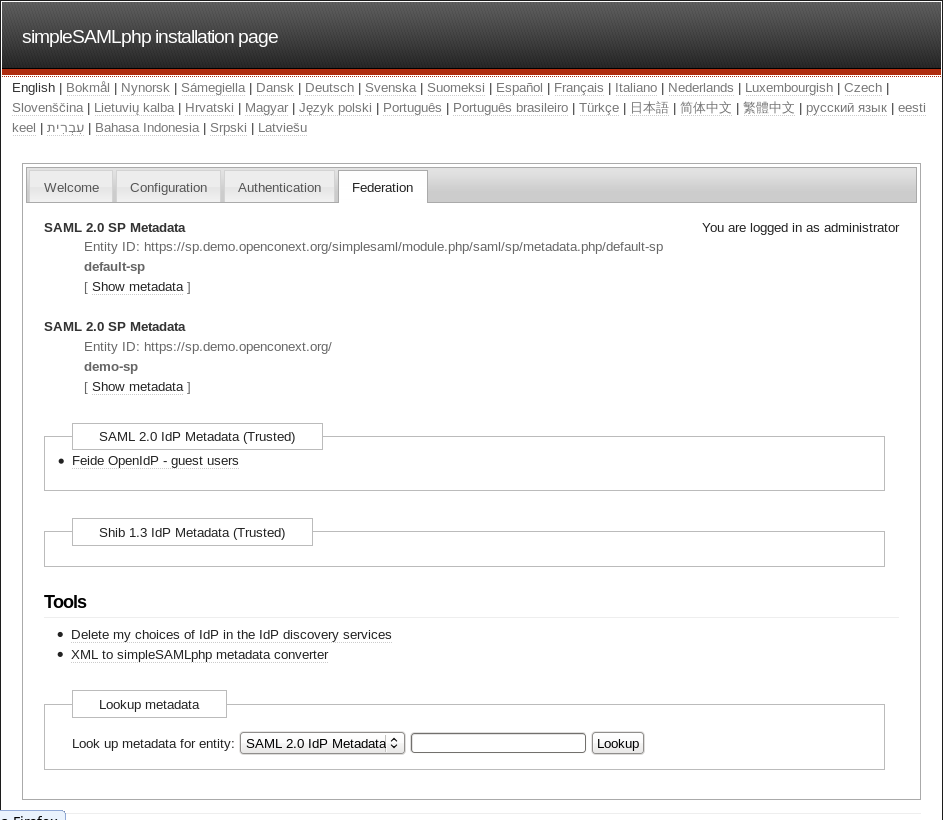Click the 'You are logged in as administrator' text
Screen dimensions: 943x820
800,227
